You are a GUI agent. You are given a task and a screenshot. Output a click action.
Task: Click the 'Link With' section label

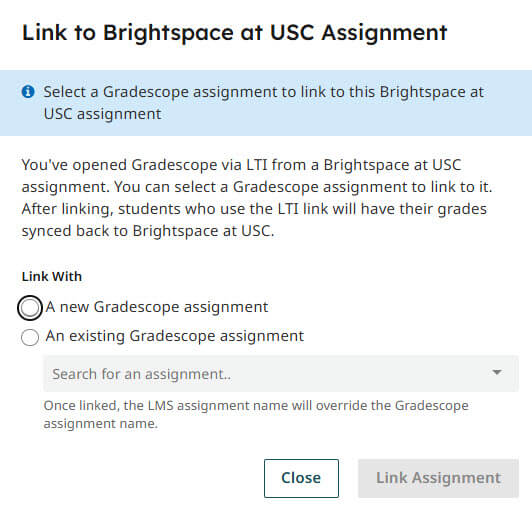[x=52, y=277]
